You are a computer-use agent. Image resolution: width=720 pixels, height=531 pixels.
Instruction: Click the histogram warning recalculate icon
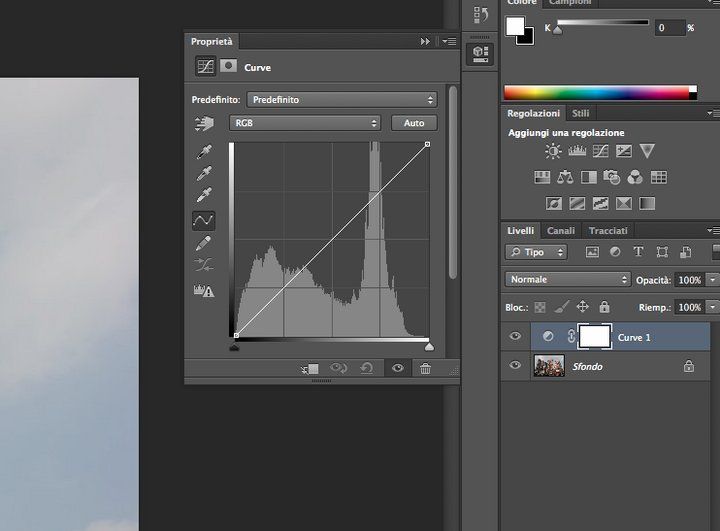(204, 290)
